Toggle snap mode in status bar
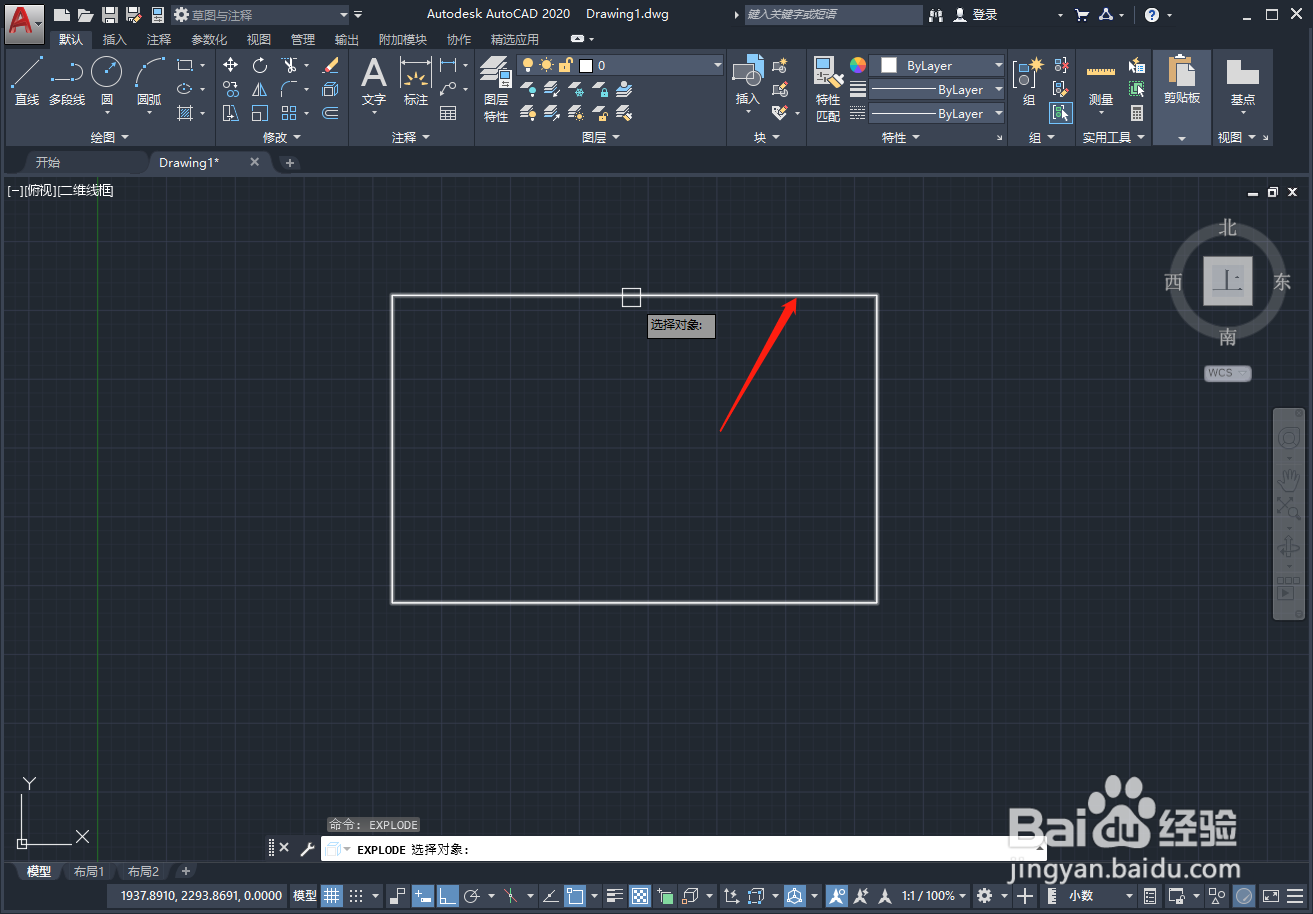The image size is (1313, 914). 355,896
